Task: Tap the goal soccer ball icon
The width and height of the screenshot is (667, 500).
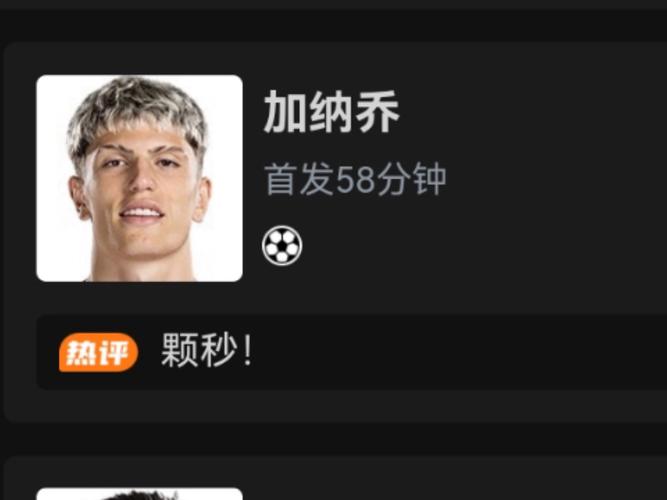Action: click(282, 246)
